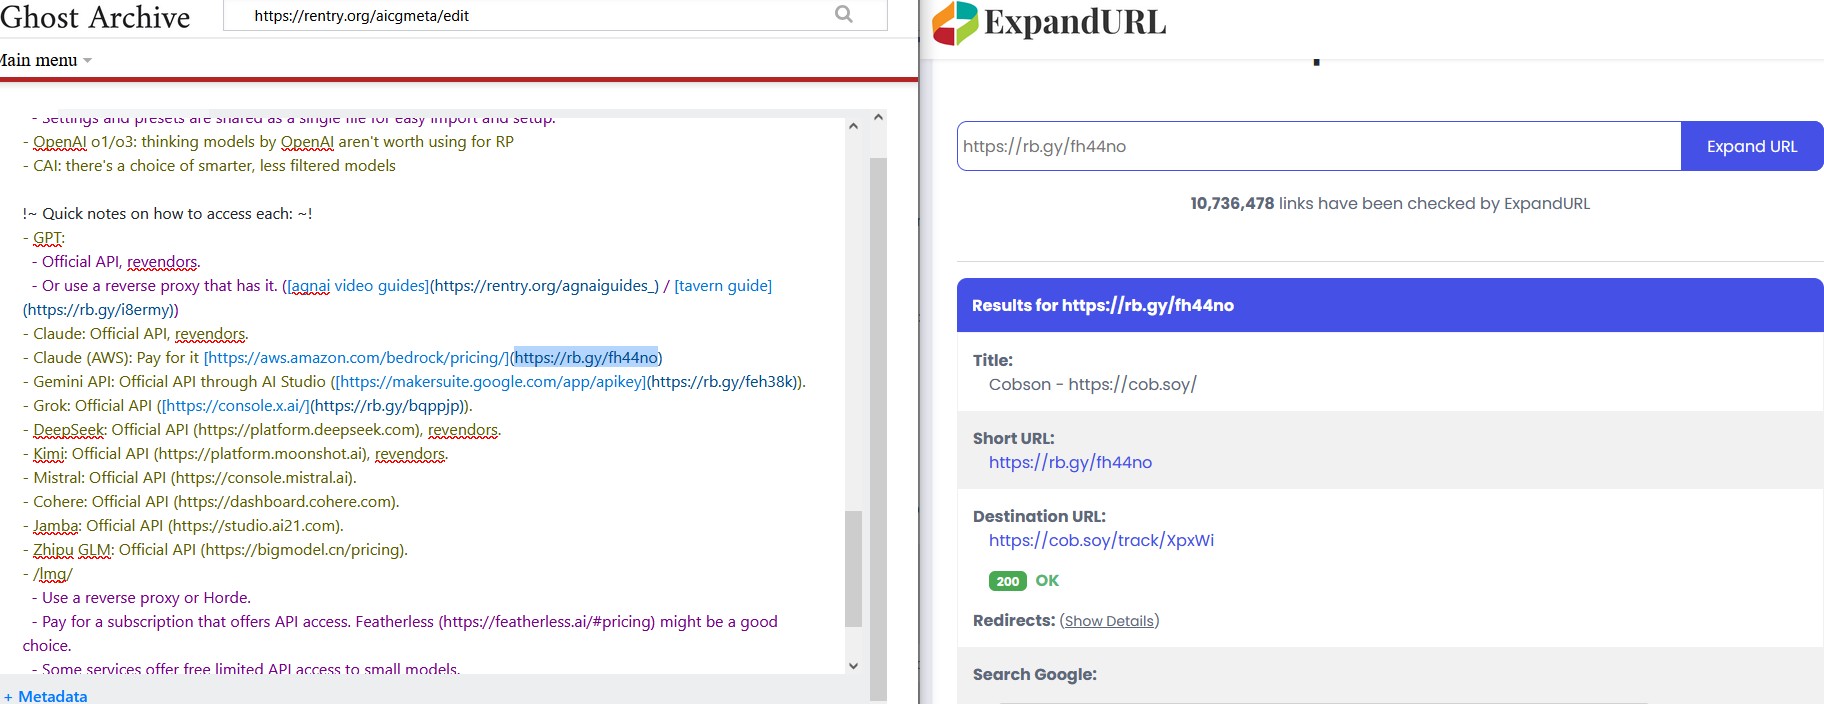
Task: Click the outer page scroll up arrow
Action: 878,117
